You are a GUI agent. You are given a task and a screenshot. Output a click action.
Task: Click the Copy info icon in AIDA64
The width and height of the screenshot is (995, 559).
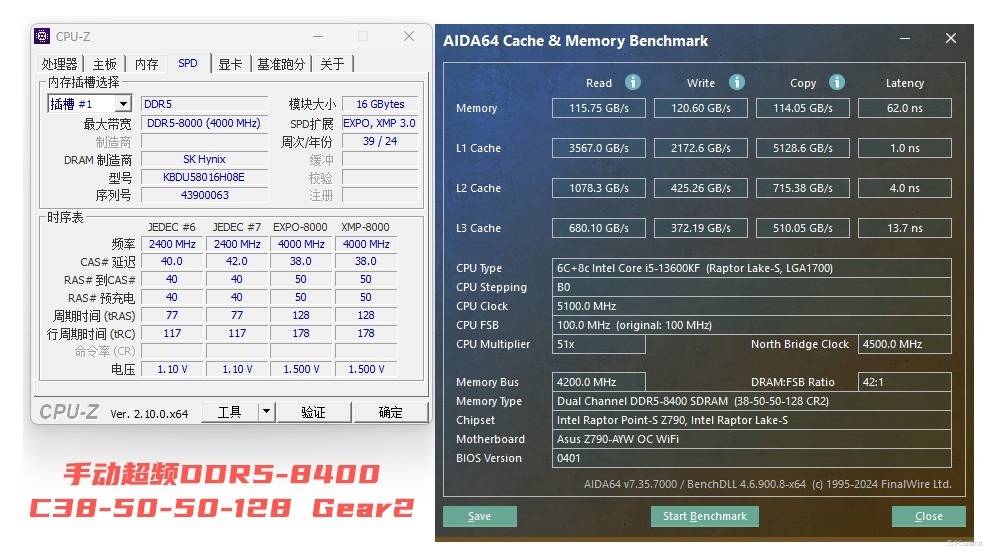837,82
